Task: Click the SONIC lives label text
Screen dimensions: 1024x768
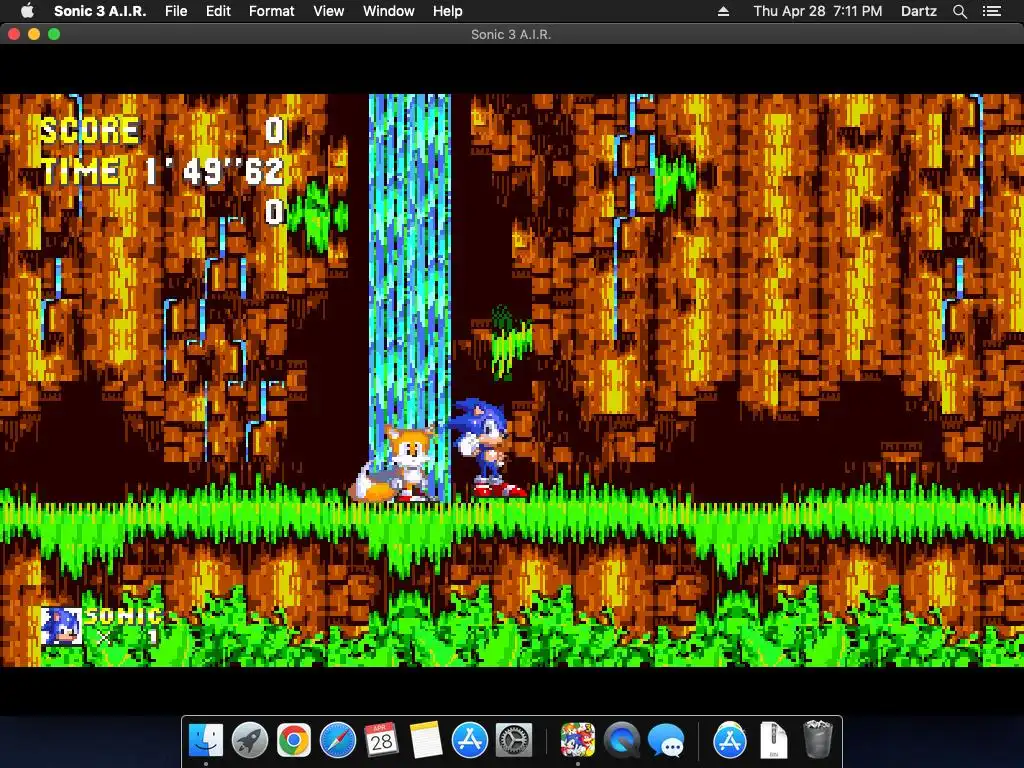Action: [x=124, y=616]
